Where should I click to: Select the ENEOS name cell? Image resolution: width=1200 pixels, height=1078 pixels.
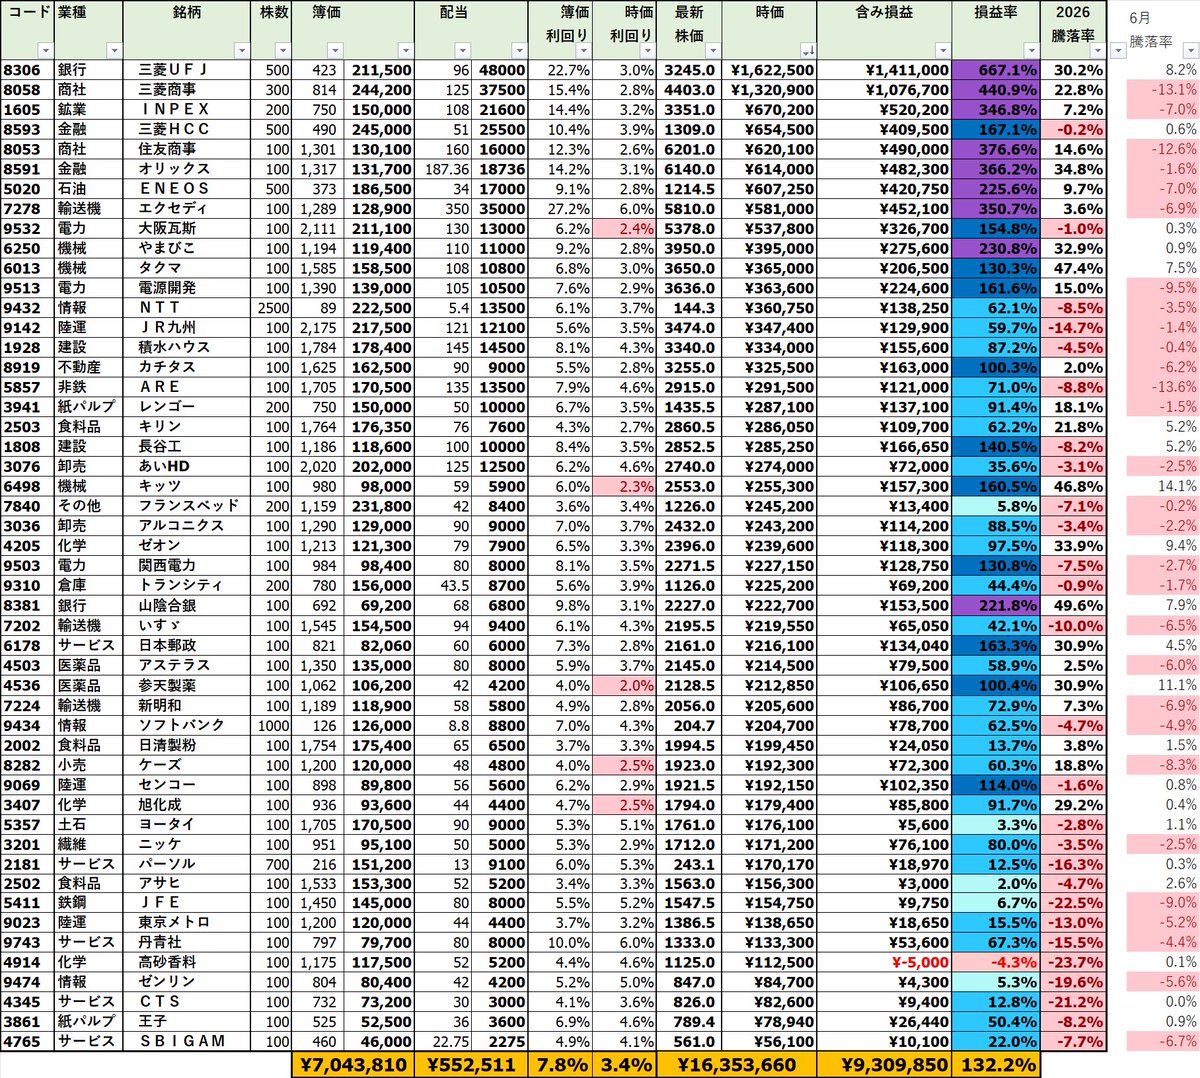(x=186, y=189)
